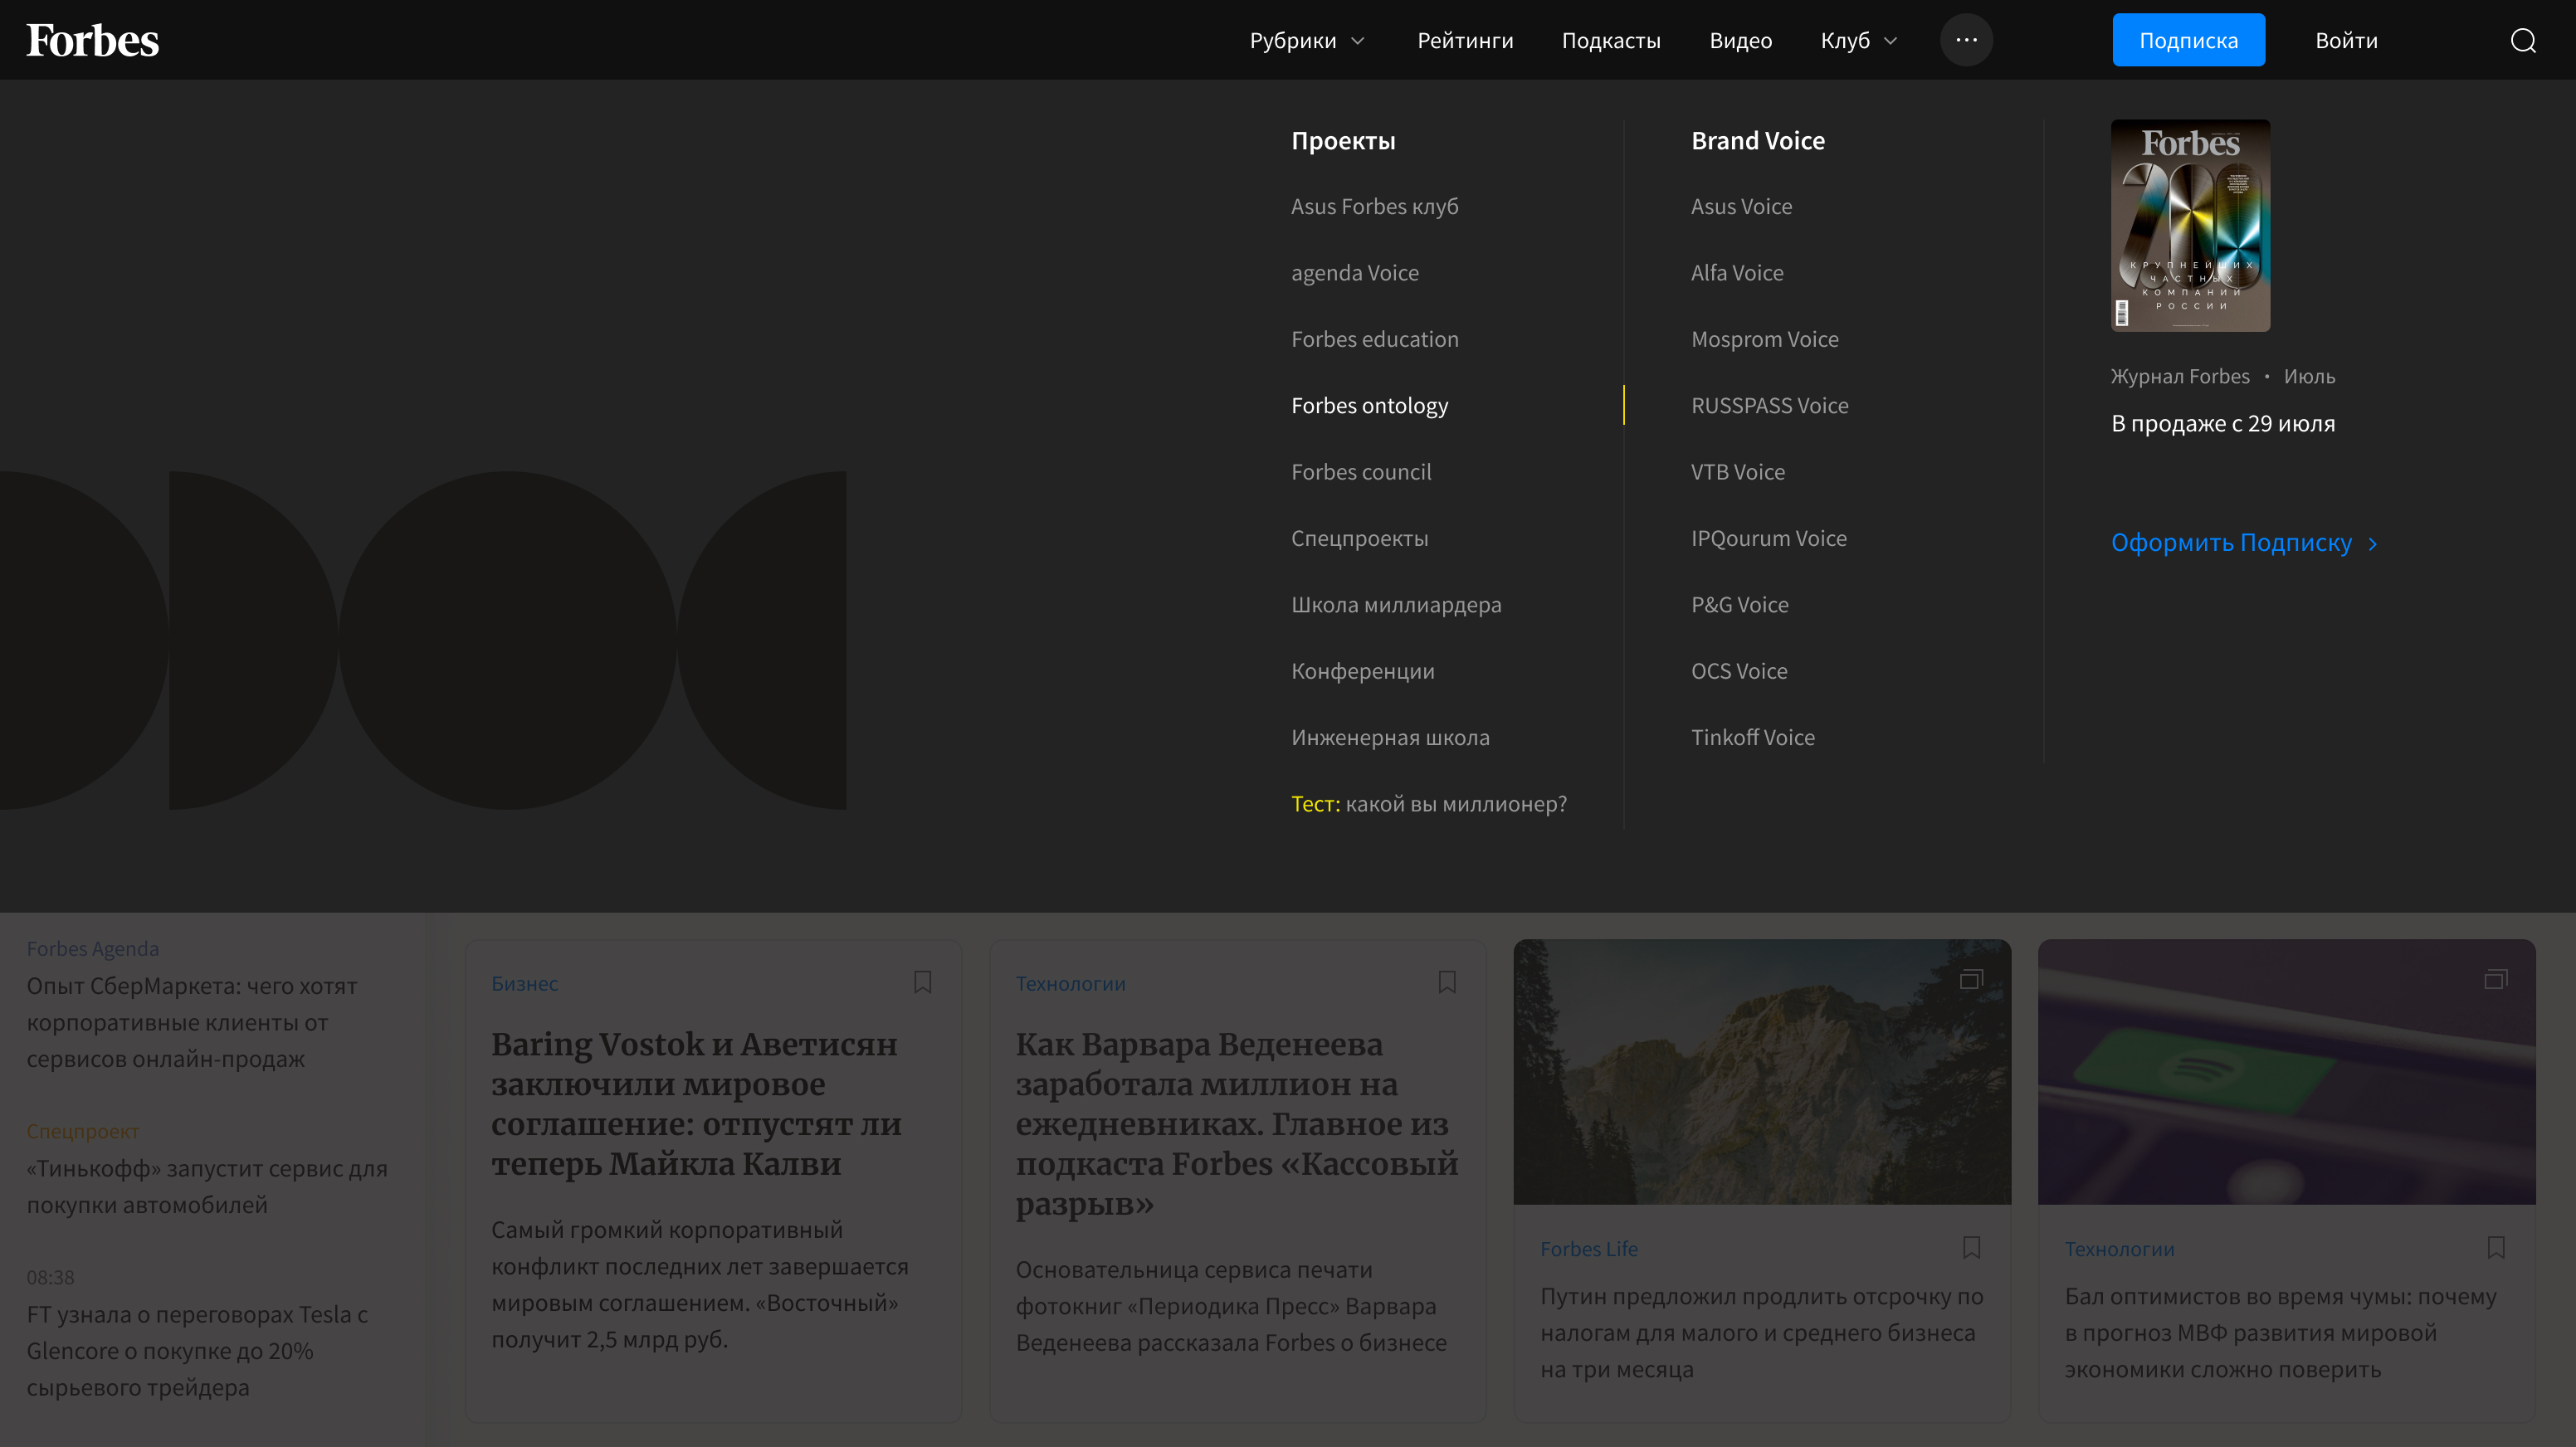Click arrow next to Оформить Подписку
The height and width of the screenshot is (1447, 2576).
2372,543
